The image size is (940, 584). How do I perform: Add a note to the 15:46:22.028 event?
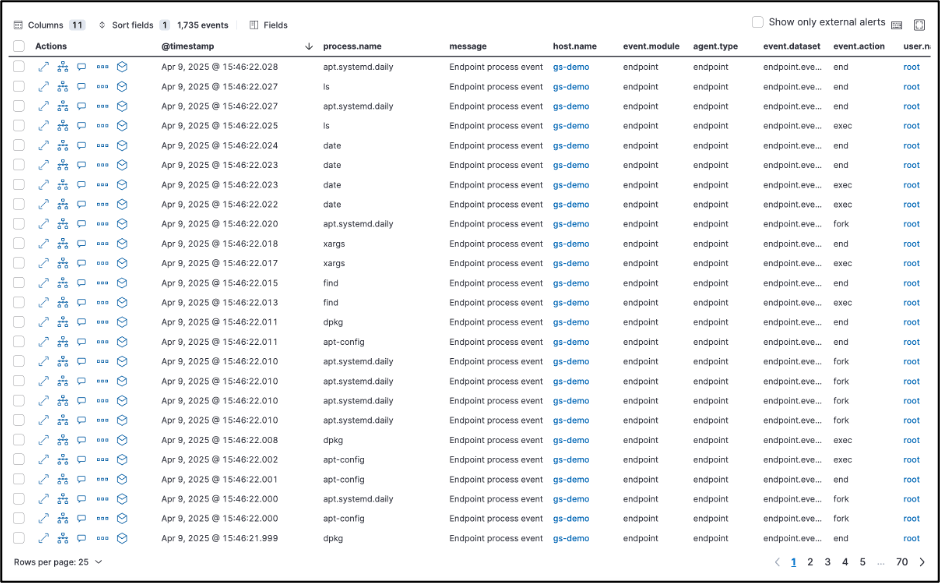[82, 67]
